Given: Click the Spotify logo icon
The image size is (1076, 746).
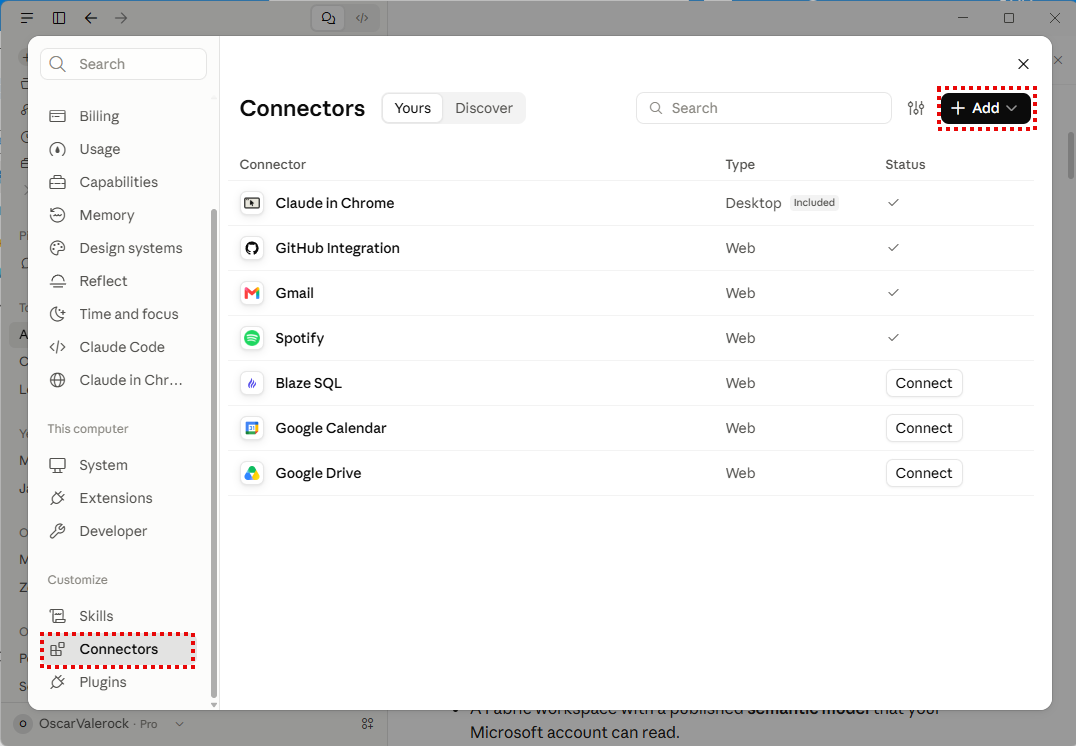Looking at the screenshot, I should click(x=252, y=338).
